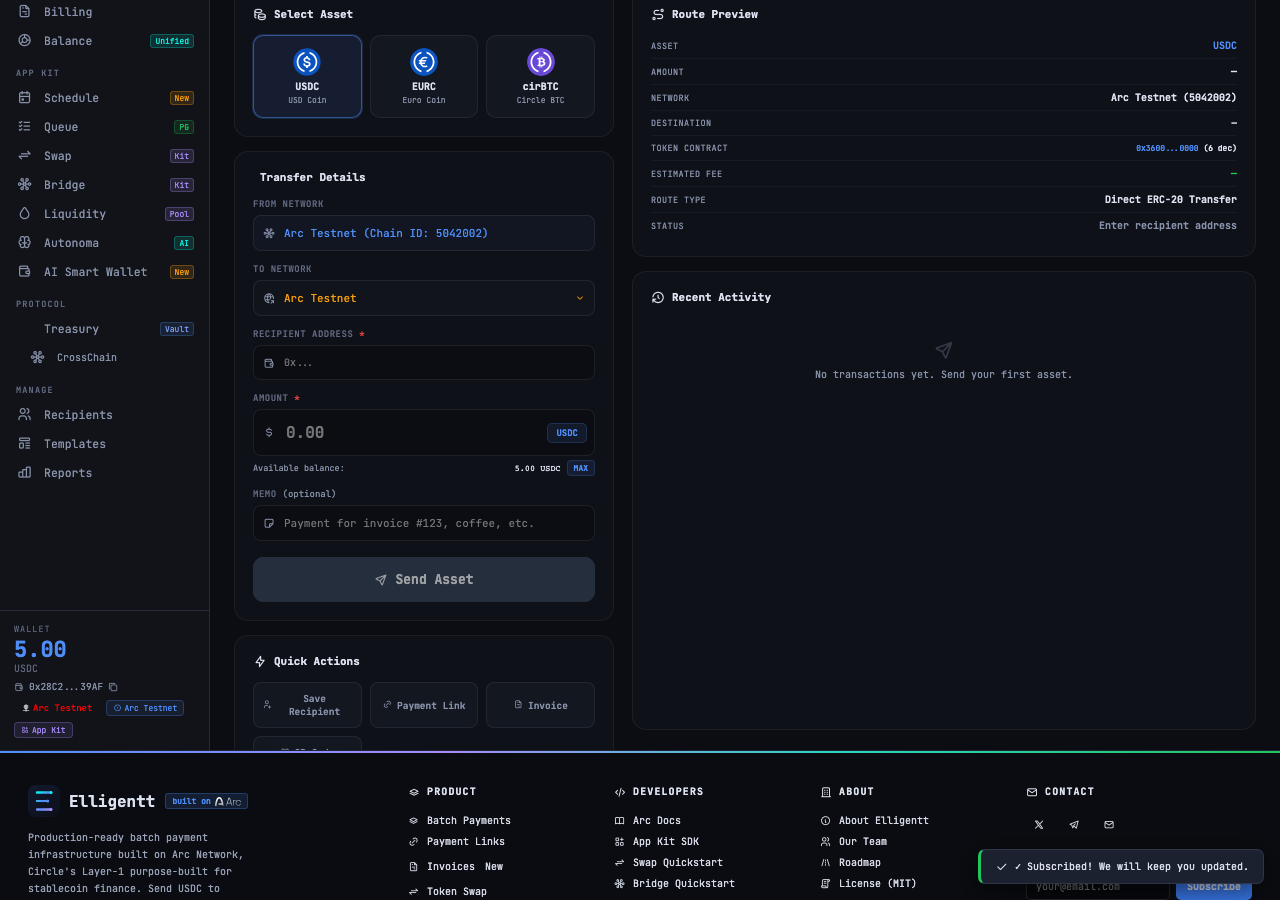Open the App Kit SDK footer link
Viewport: 1280px width, 900px height.
click(666, 842)
